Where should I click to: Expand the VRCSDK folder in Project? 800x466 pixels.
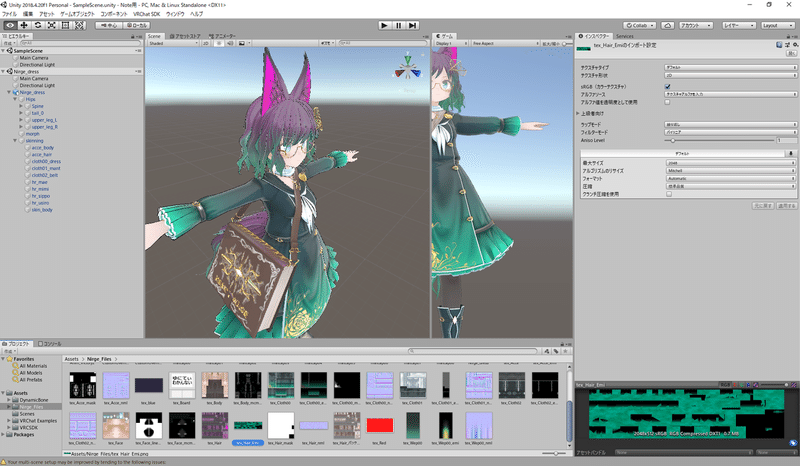pos(9,428)
